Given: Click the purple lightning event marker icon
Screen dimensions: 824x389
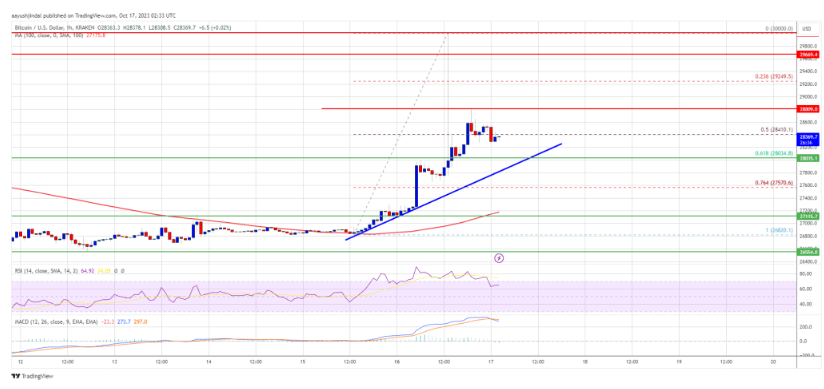Looking at the screenshot, I should click(x=500, y=258).
